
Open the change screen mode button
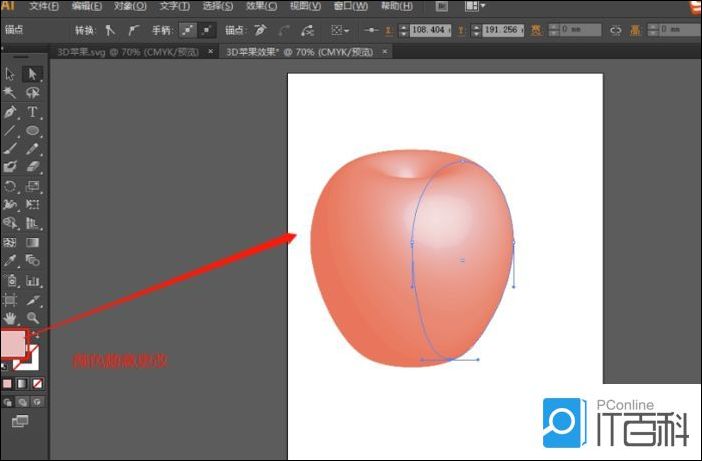tap(20, 422)
